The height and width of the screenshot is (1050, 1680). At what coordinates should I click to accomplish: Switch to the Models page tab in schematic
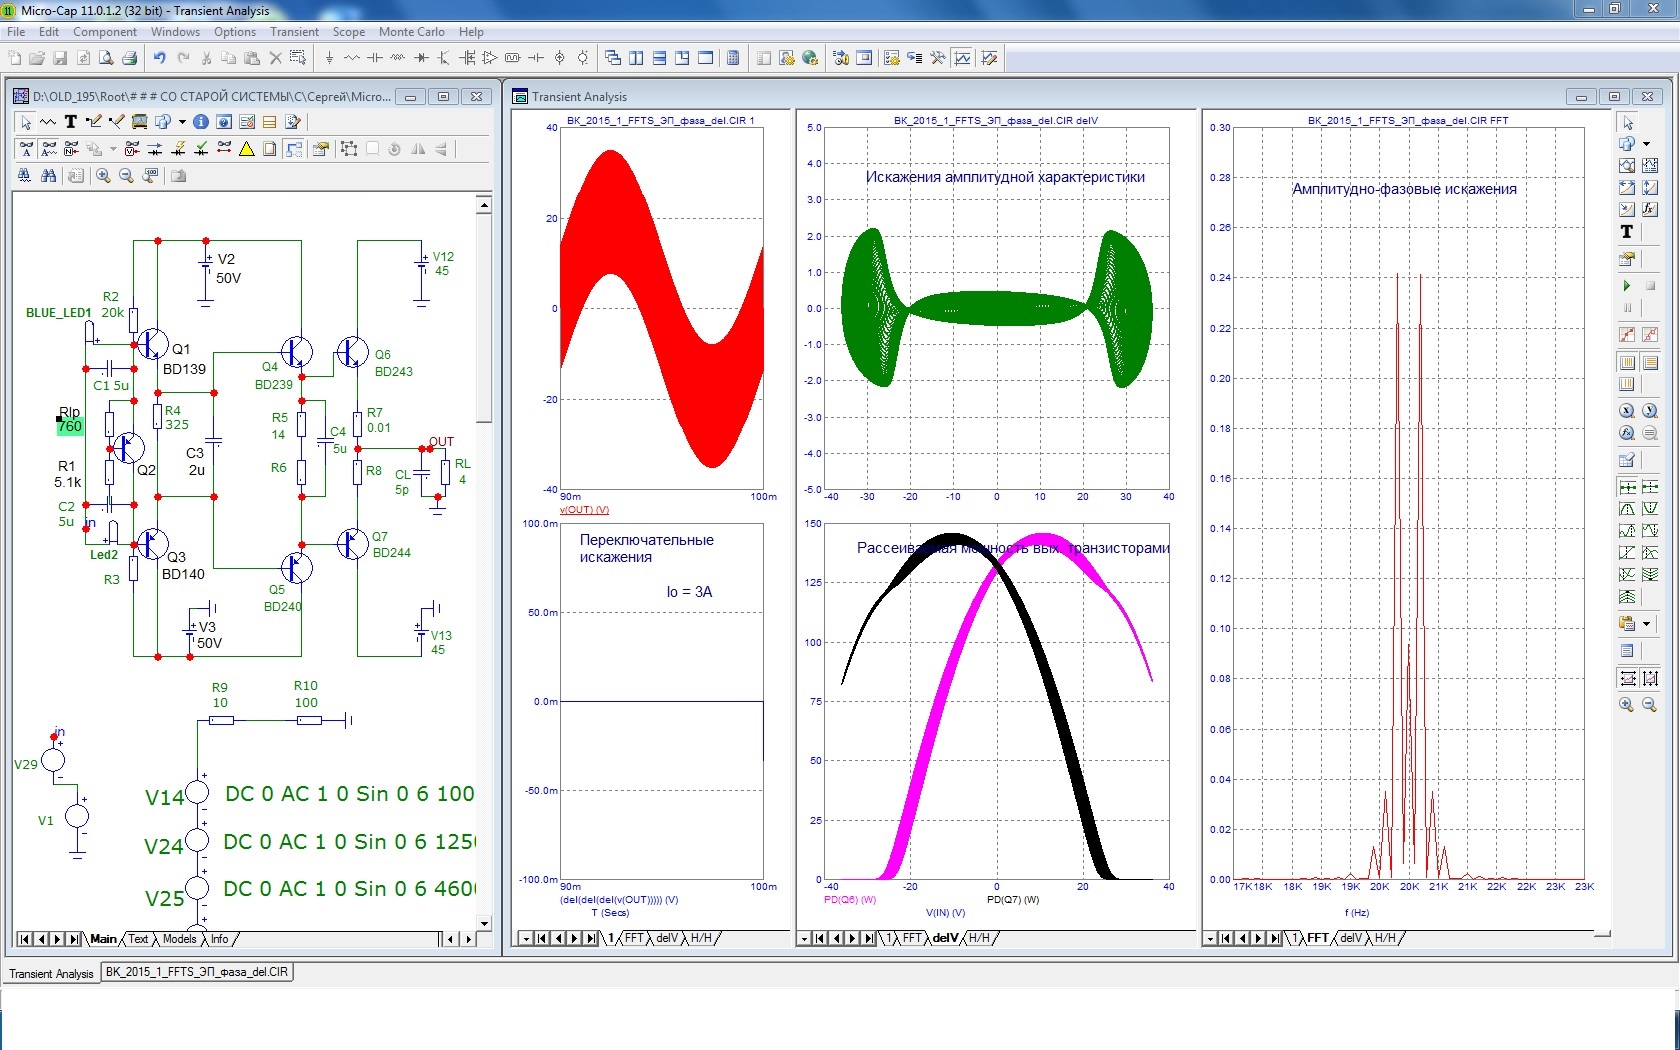(179, 939)
